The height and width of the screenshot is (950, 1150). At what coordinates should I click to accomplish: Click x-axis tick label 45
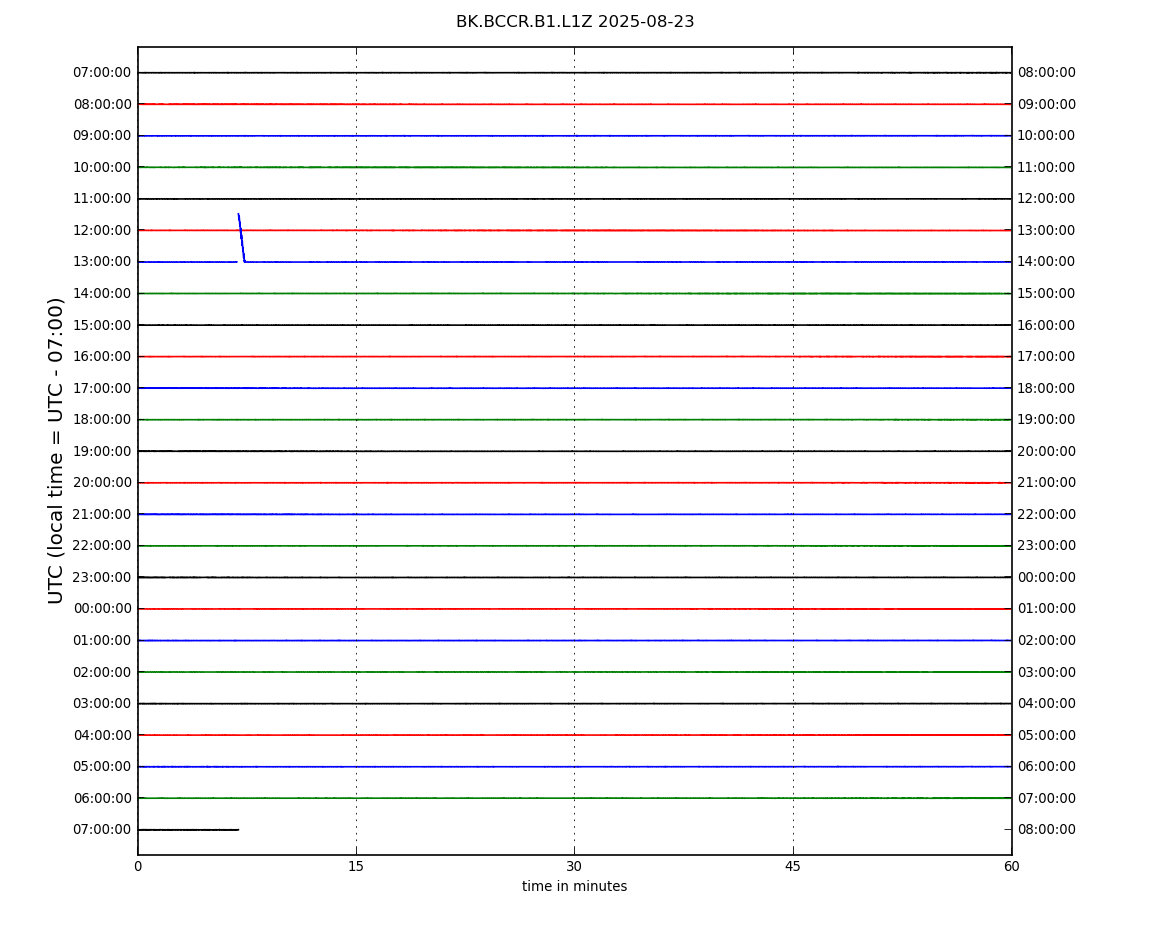click(x=793, y=866)
